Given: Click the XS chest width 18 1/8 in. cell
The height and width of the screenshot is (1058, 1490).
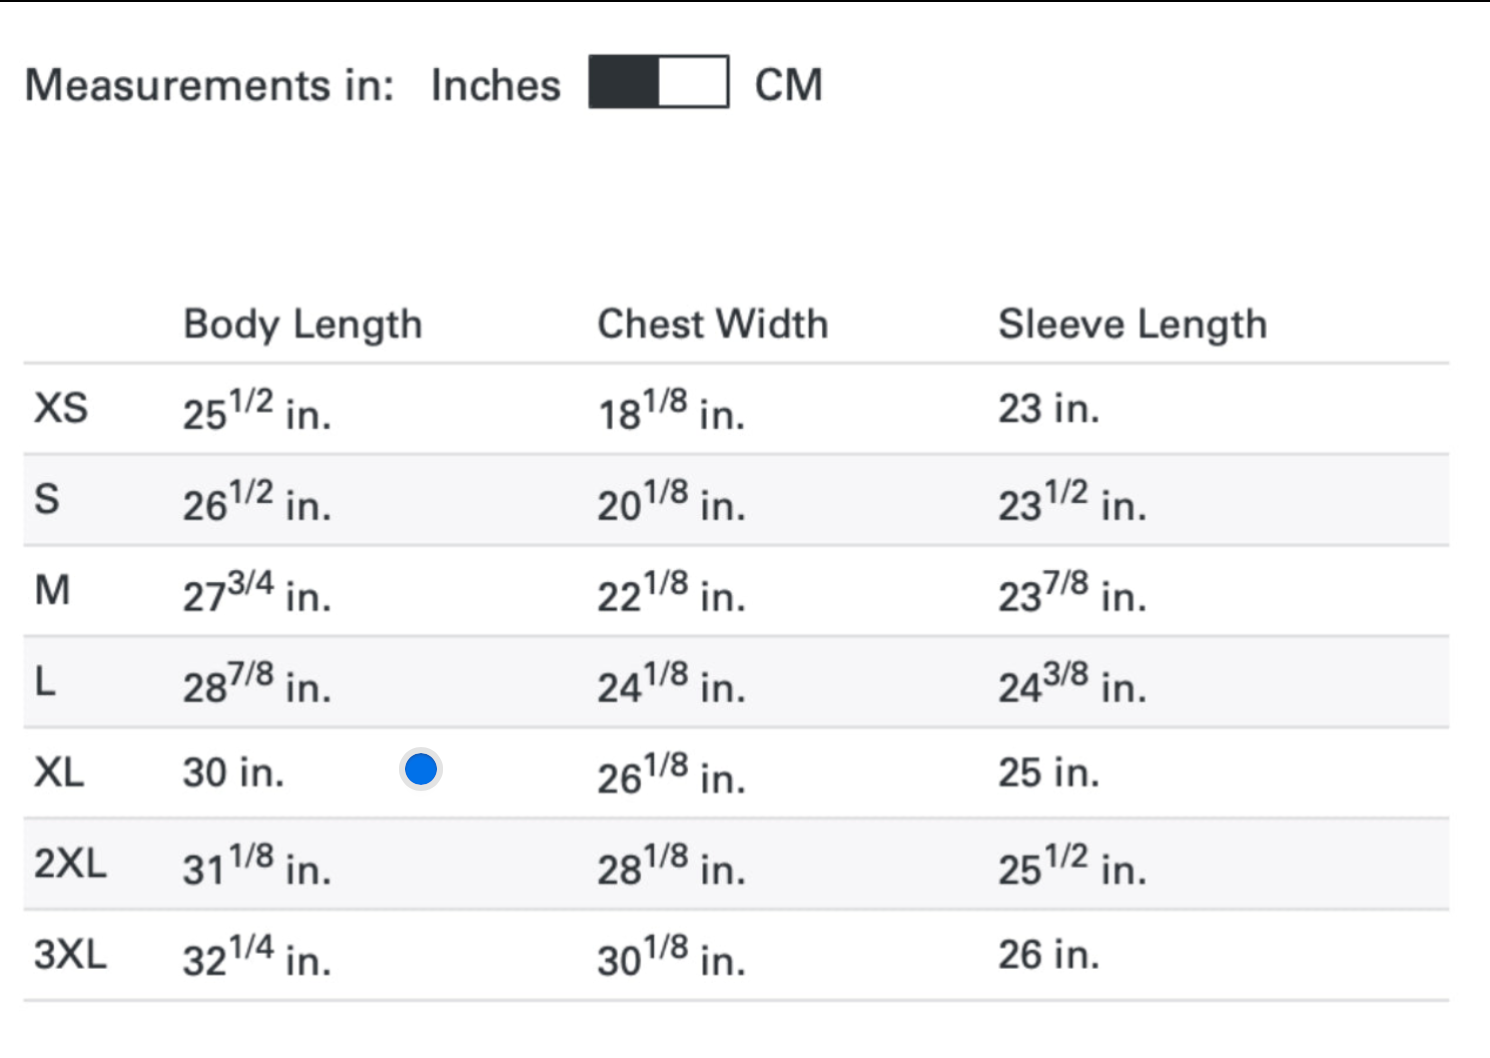Looking at the screenshot, I should pos(671,411).
